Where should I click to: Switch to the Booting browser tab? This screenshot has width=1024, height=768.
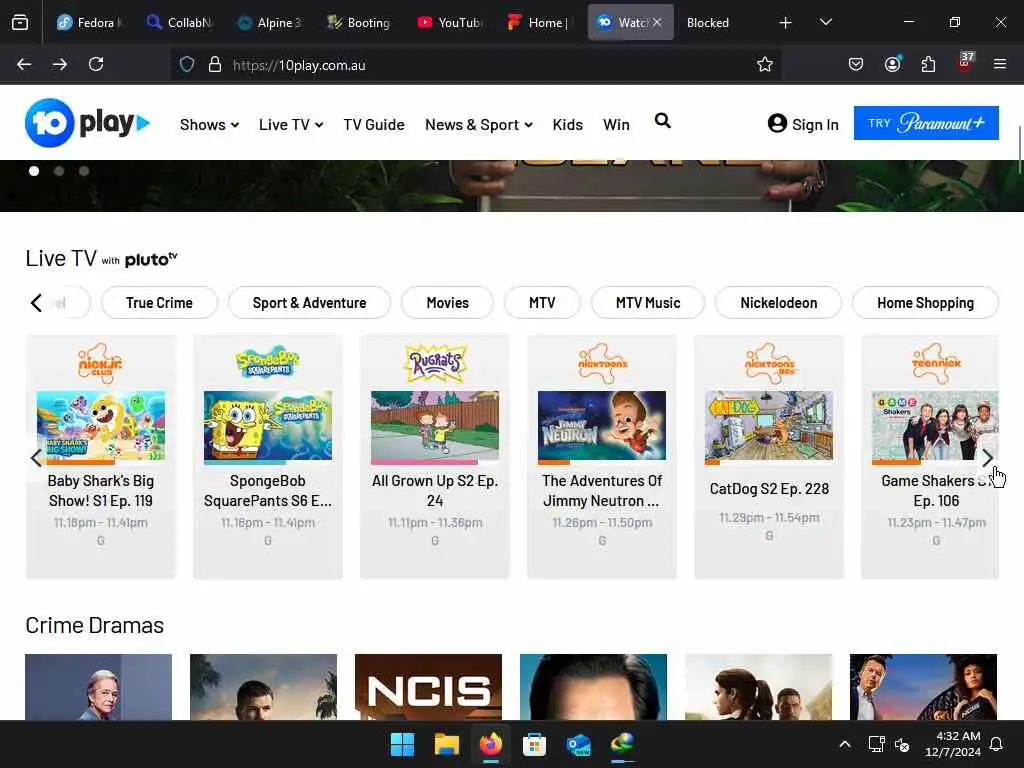[359, 23]
